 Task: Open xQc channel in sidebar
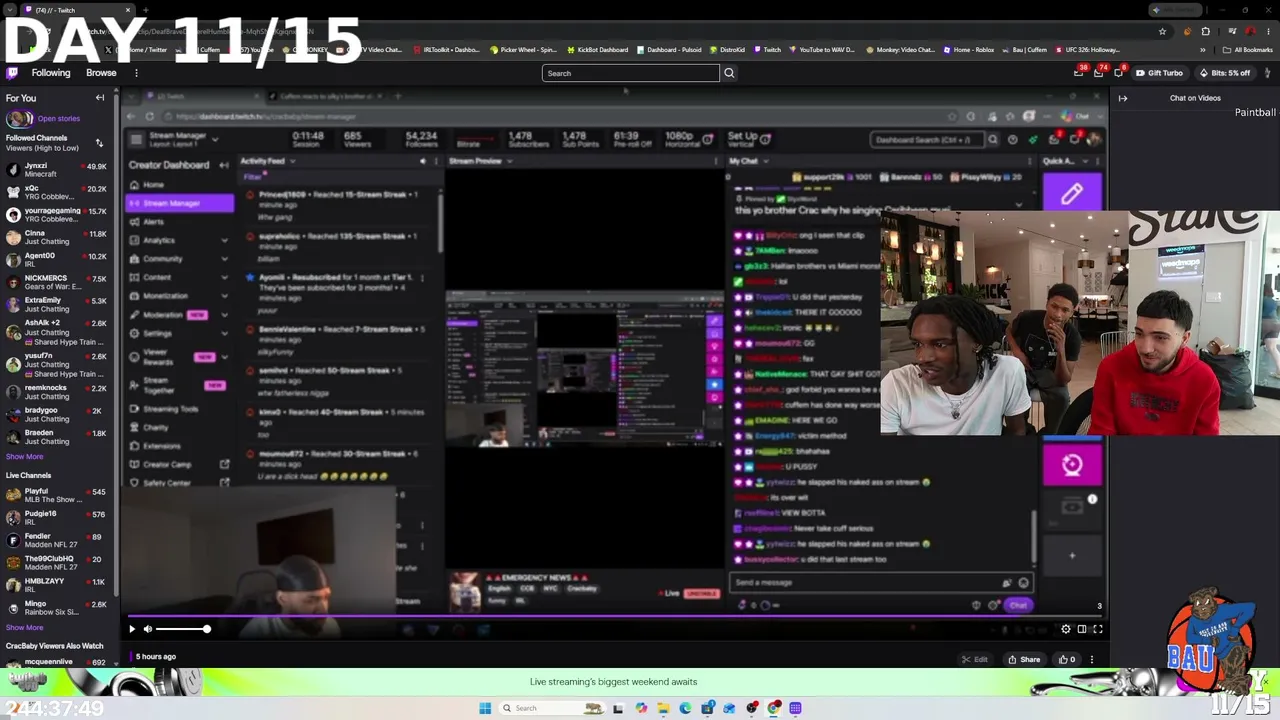(x=56, y=192)
